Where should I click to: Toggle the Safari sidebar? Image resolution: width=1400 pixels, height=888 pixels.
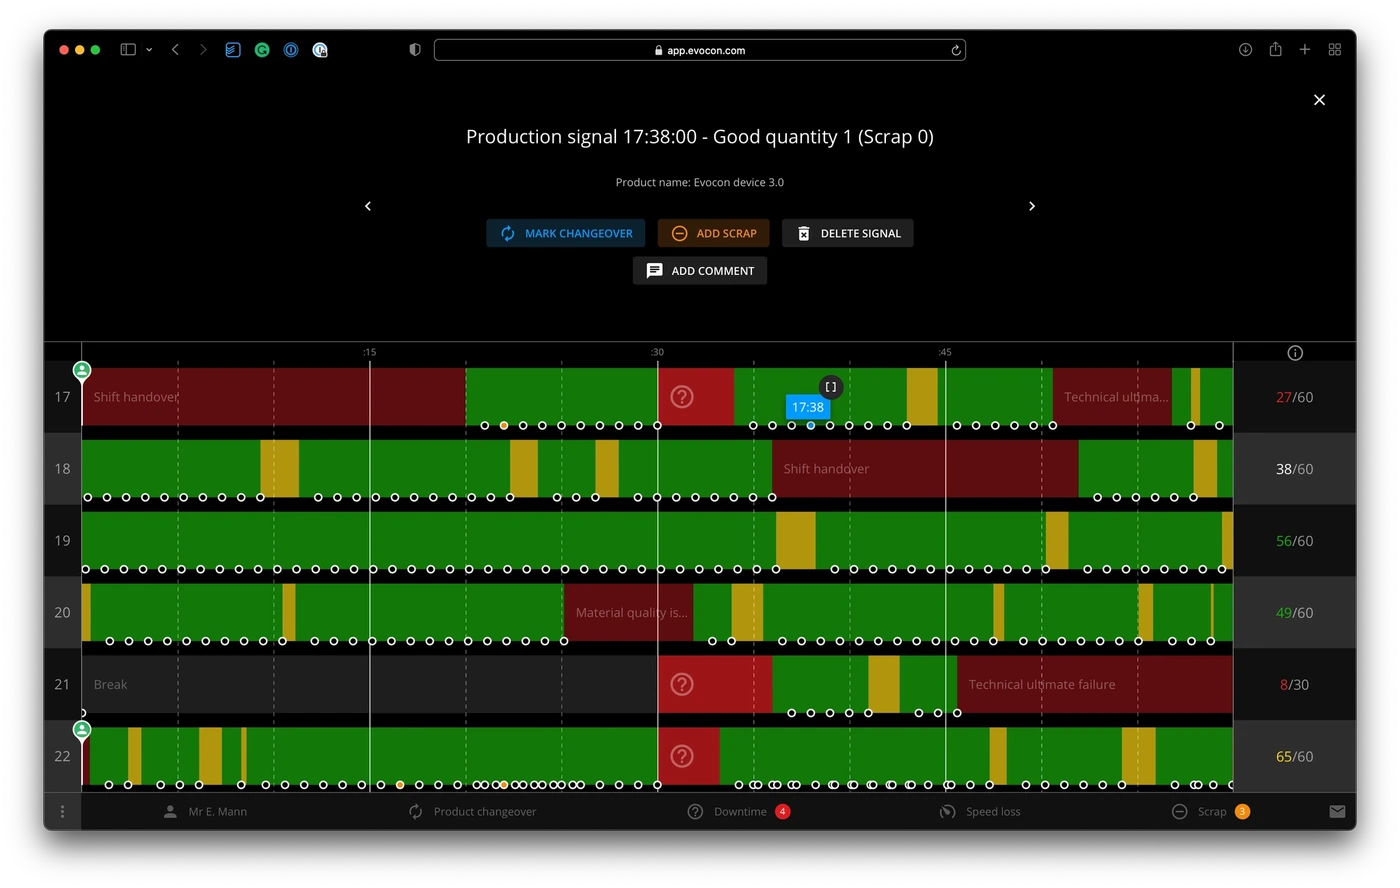click(128, 50)
